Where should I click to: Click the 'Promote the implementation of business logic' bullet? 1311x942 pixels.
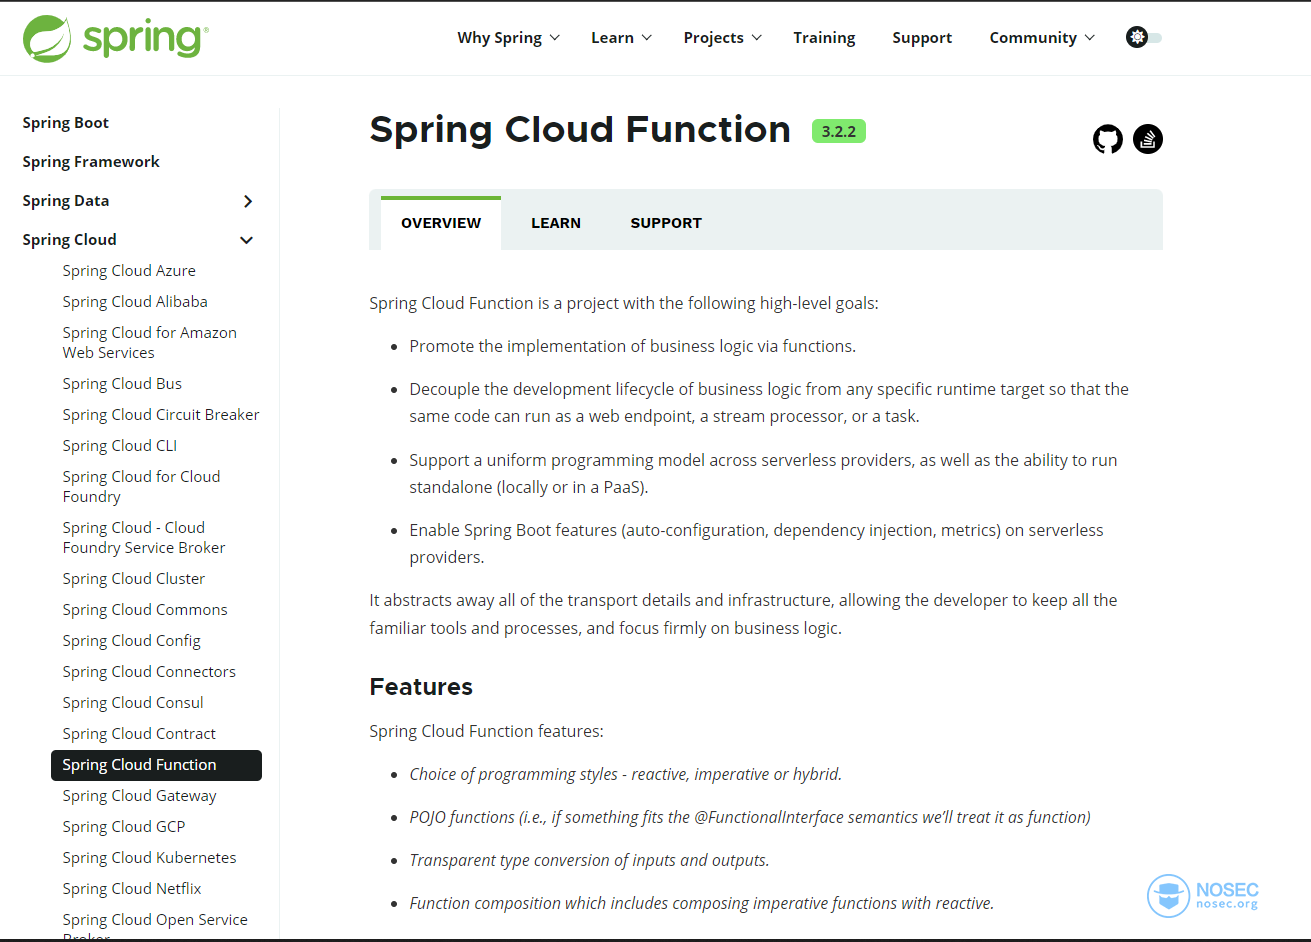(x=632, y=346)
